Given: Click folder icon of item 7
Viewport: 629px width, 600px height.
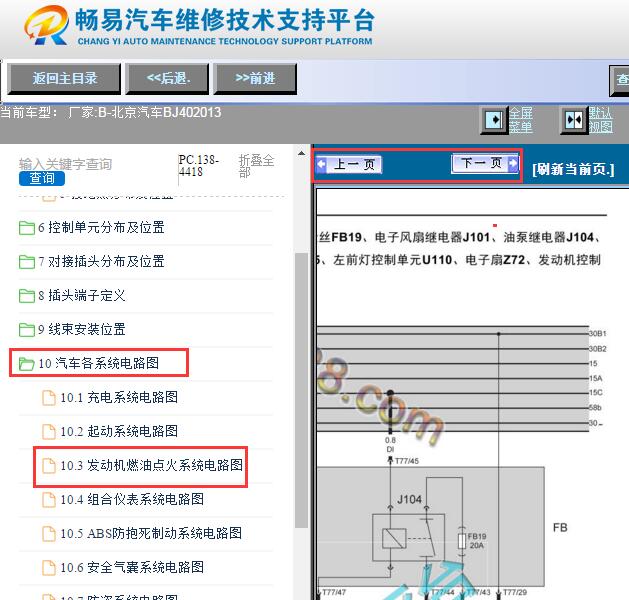Looking at the screenshot, I should [26, 262].
